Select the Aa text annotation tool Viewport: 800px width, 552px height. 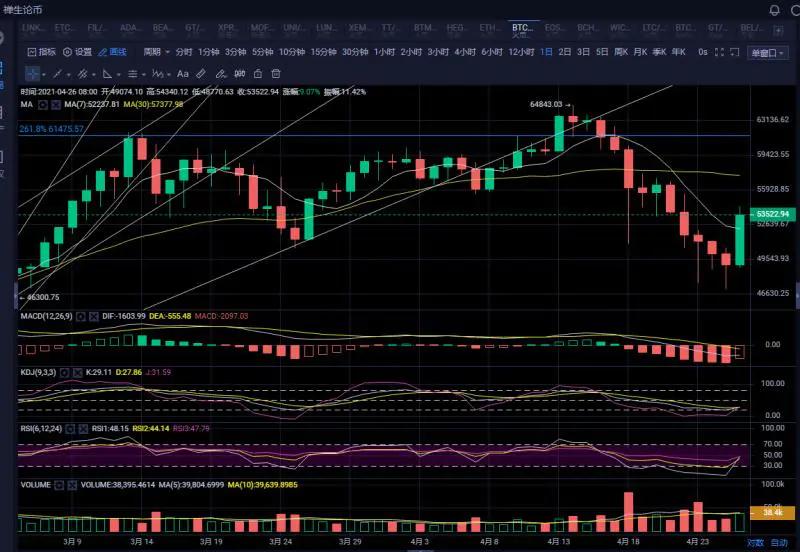[182, 74]
